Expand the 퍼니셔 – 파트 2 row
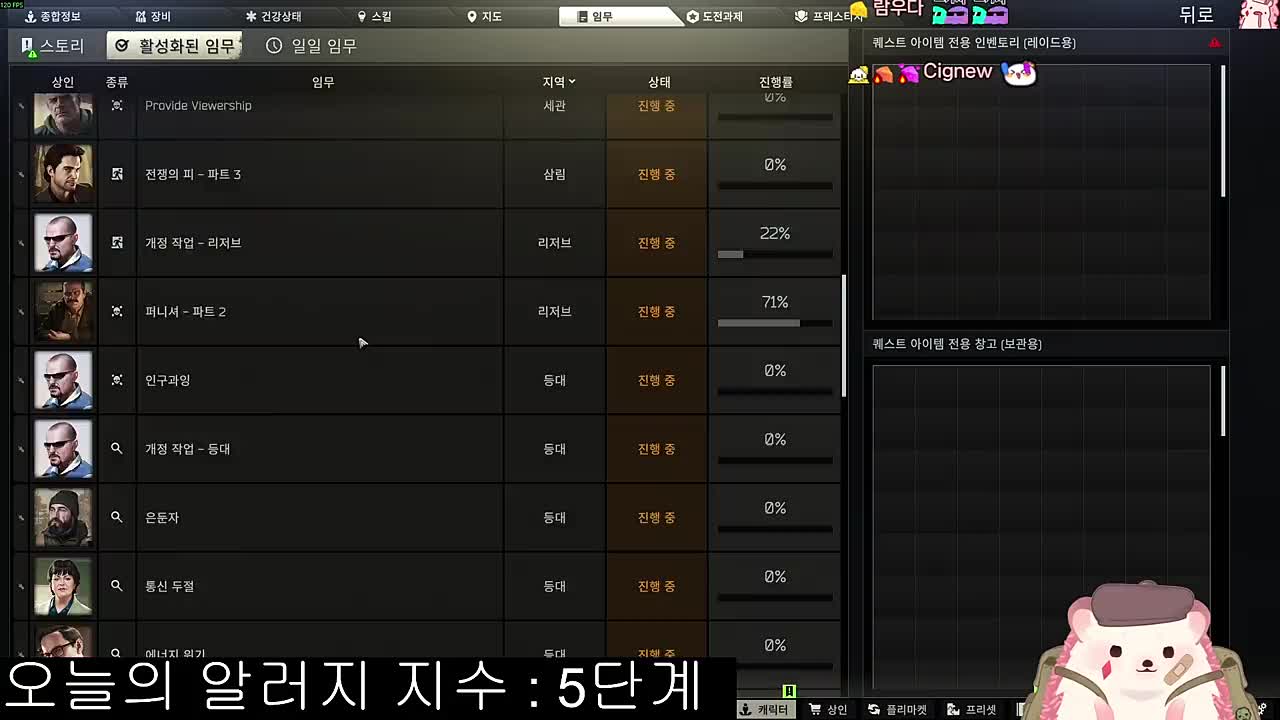The width and height of the screenshot is (1280, 720). (x=425, y=311)
